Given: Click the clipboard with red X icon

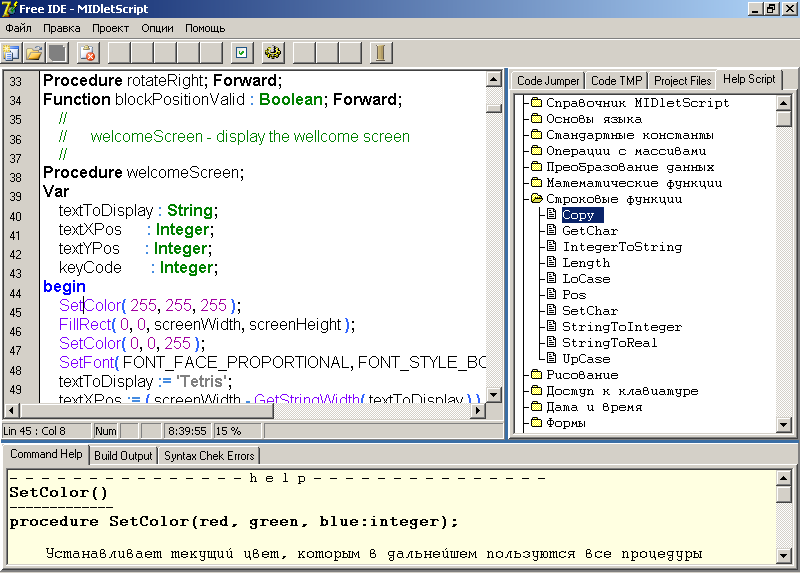Looking at the screenshot, I should point(88,52).
